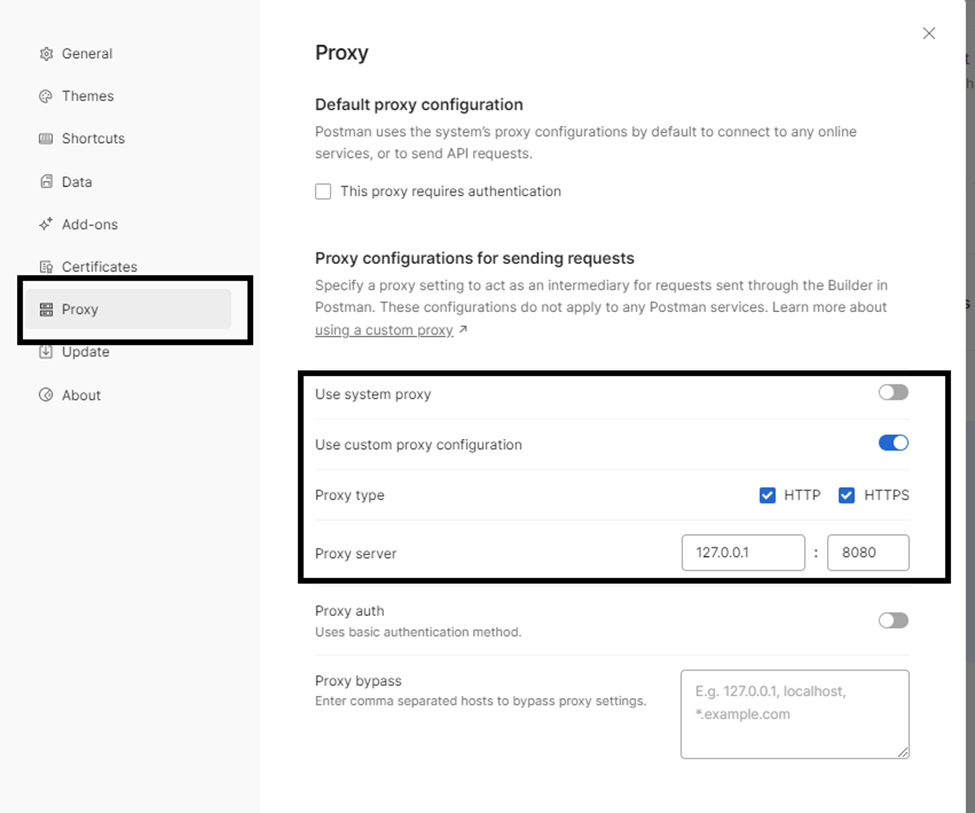Click the Add-ons sparkle icon
The image size is (975, 813).
(x=45, y=224)
